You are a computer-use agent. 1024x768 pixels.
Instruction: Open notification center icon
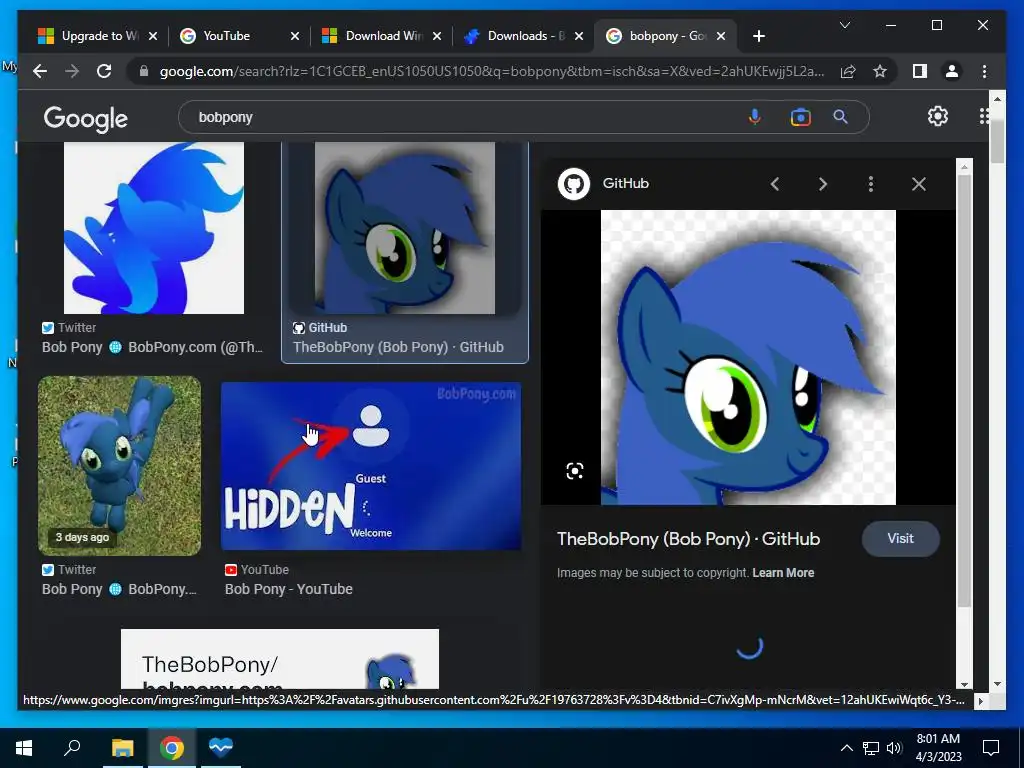[x=991, y=748]
